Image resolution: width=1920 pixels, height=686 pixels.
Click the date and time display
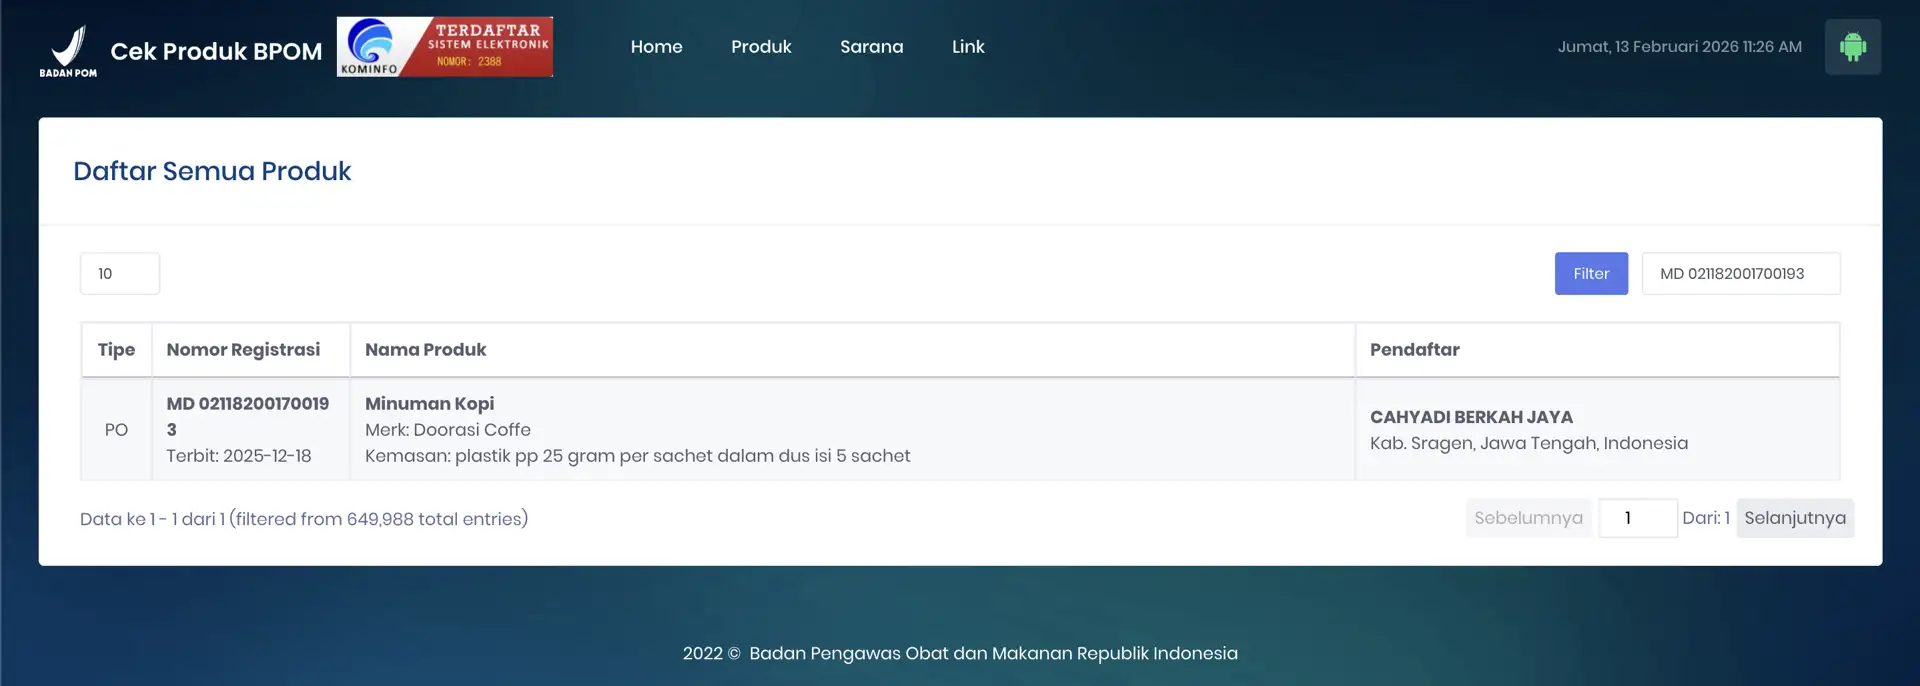(x=1679, y=47)
